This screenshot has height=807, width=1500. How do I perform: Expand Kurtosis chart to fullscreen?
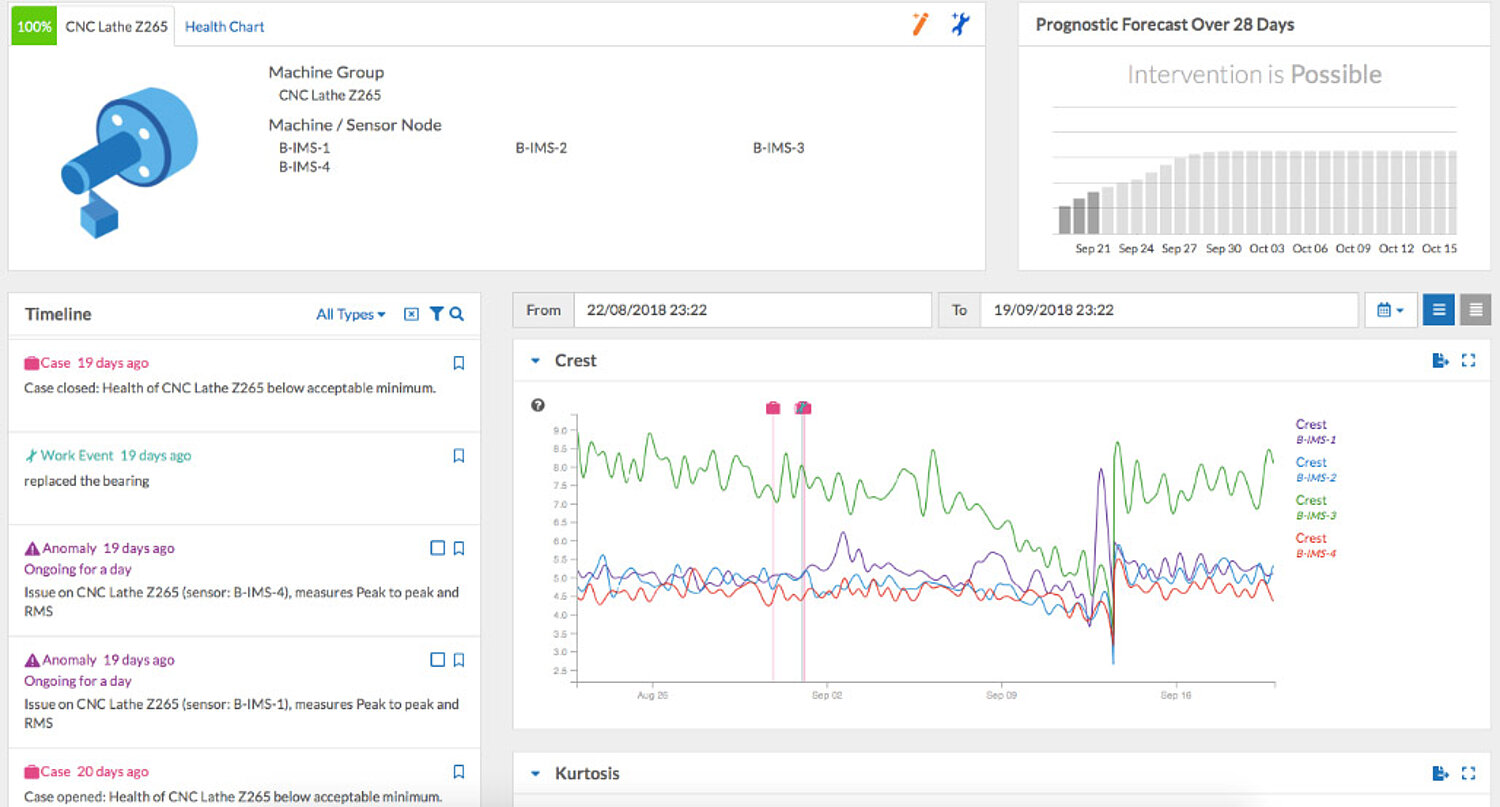(1468, 774)
